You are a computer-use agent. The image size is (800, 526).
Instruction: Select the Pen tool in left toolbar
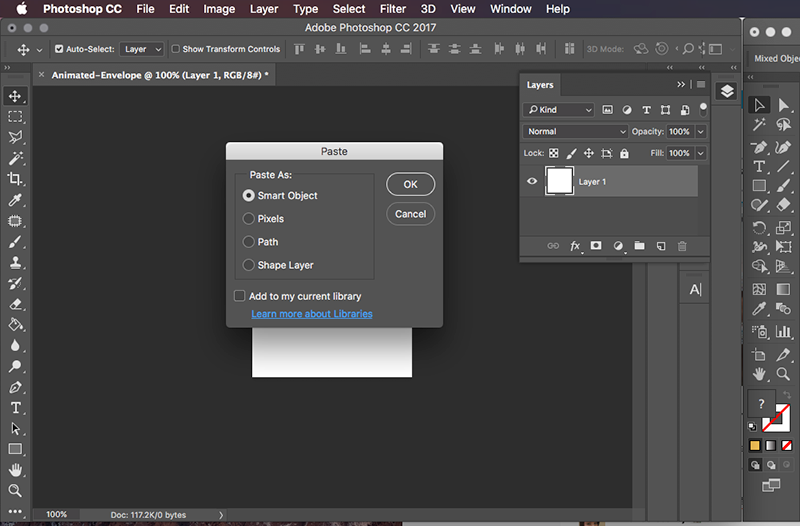15,387
